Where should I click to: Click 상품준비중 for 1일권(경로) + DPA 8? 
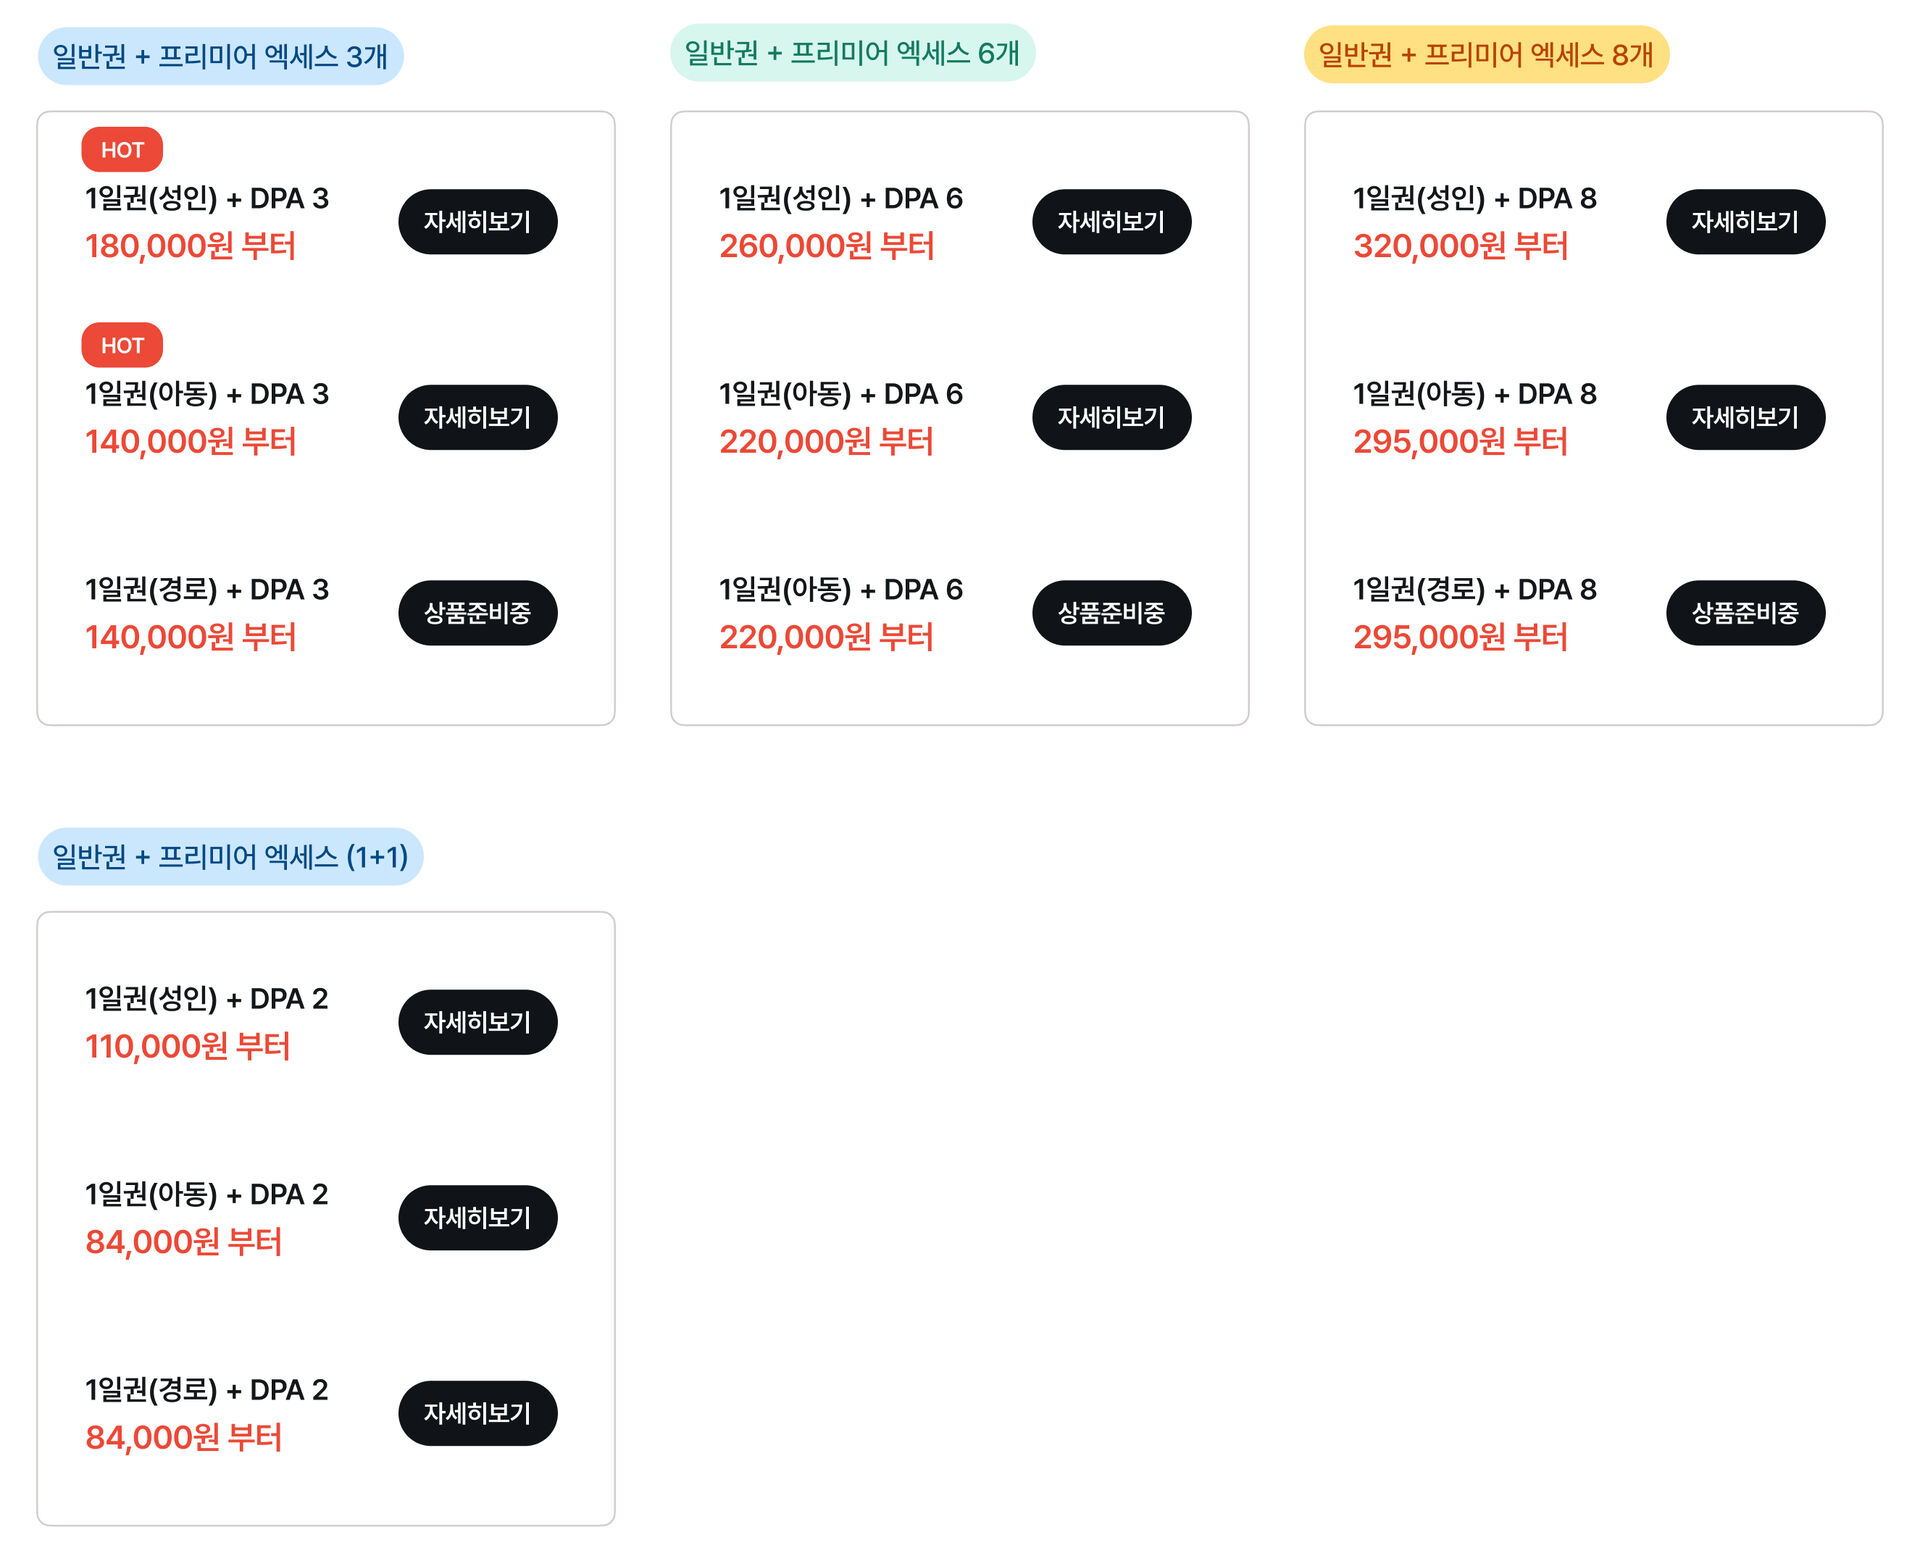(1746, 613)
